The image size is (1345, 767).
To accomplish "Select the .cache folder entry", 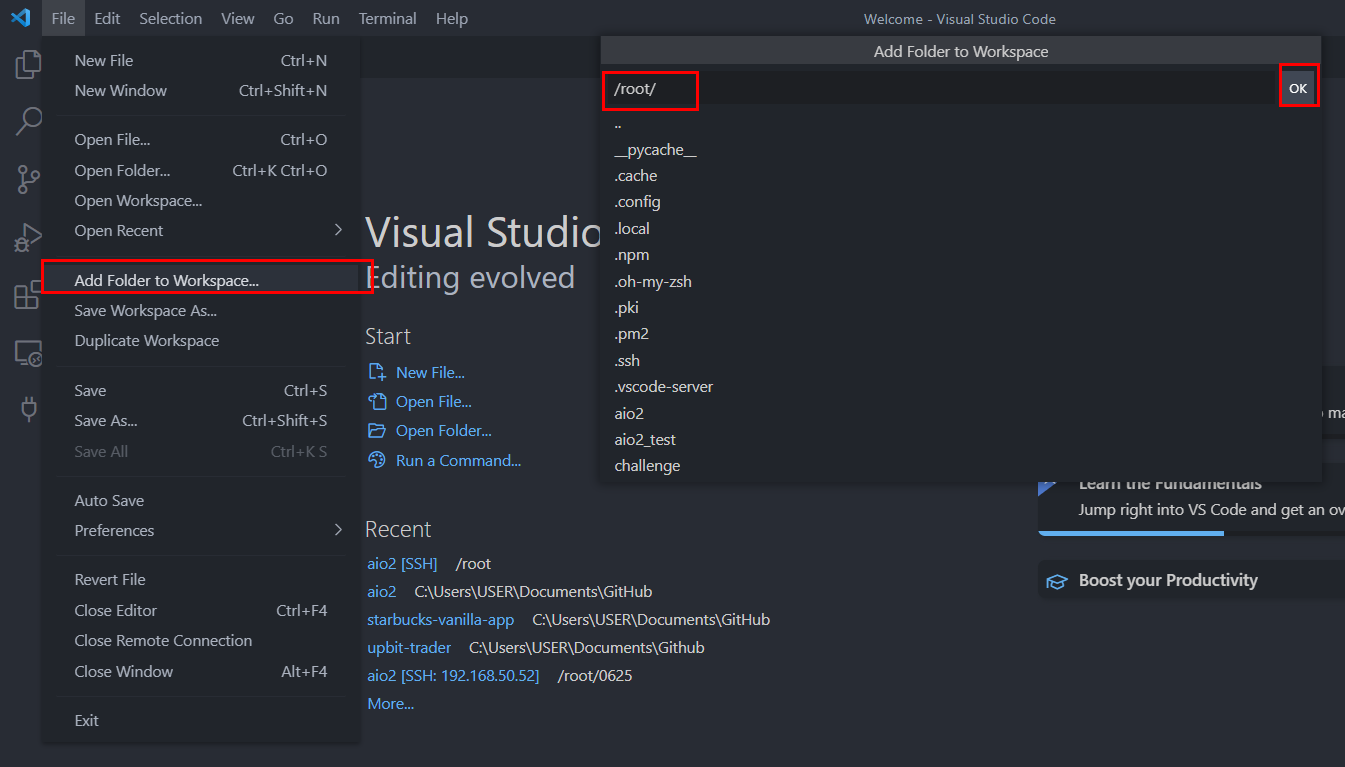I will pos(960,175).
